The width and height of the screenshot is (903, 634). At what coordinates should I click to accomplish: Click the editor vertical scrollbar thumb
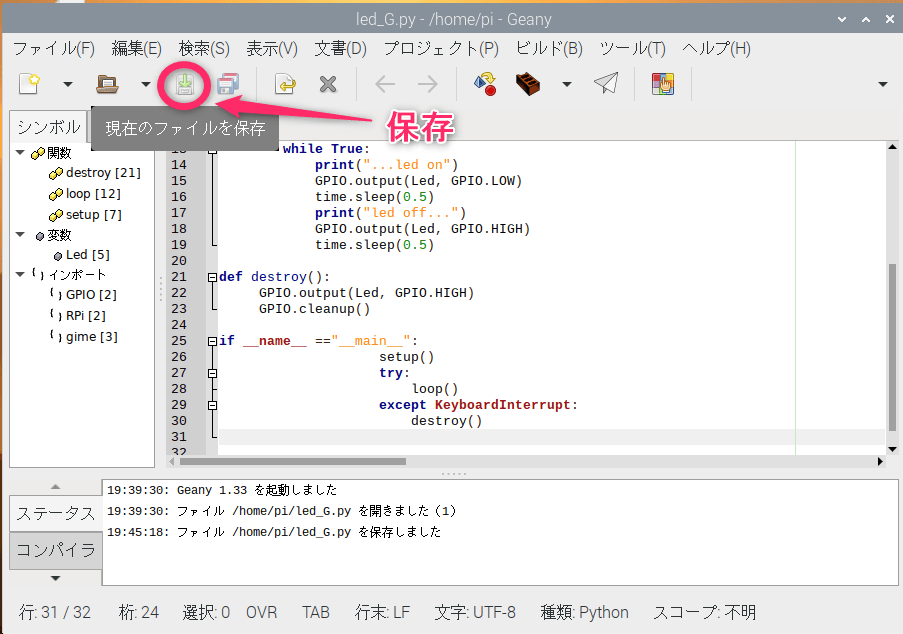pos(892,347)
